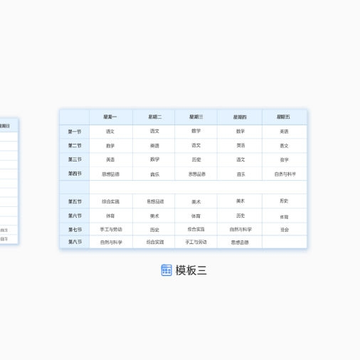Click 英语 in 第一节 under 星期五

pyautogui.click(x=284, y=132)
